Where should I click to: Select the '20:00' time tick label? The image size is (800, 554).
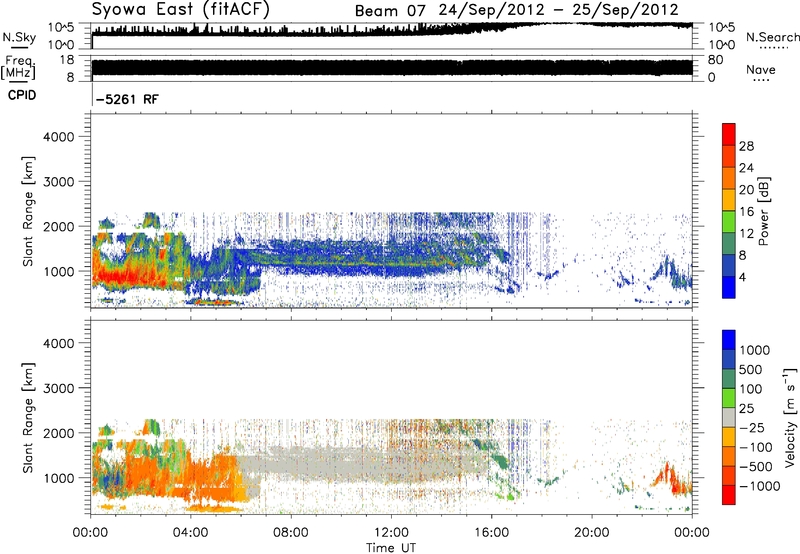(x=592, y=533)
